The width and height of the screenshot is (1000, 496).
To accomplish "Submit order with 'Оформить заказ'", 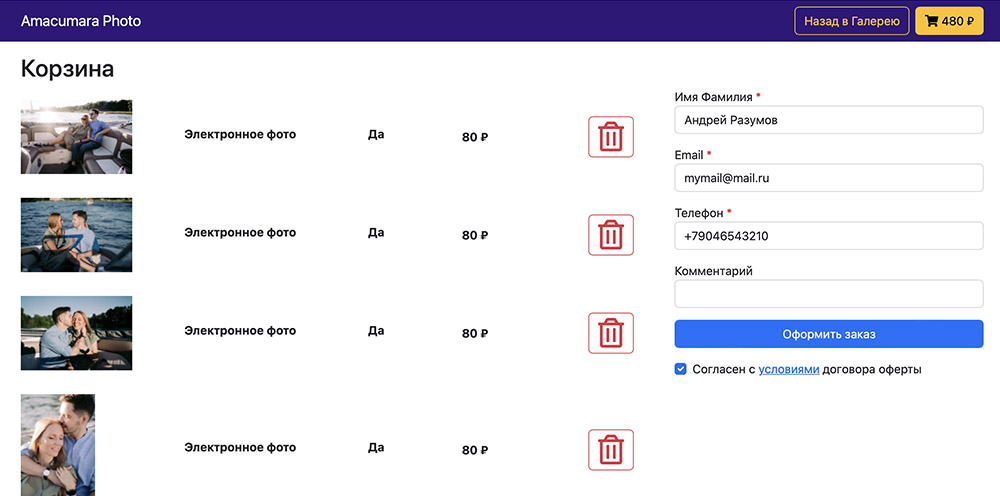I will 828,334.
